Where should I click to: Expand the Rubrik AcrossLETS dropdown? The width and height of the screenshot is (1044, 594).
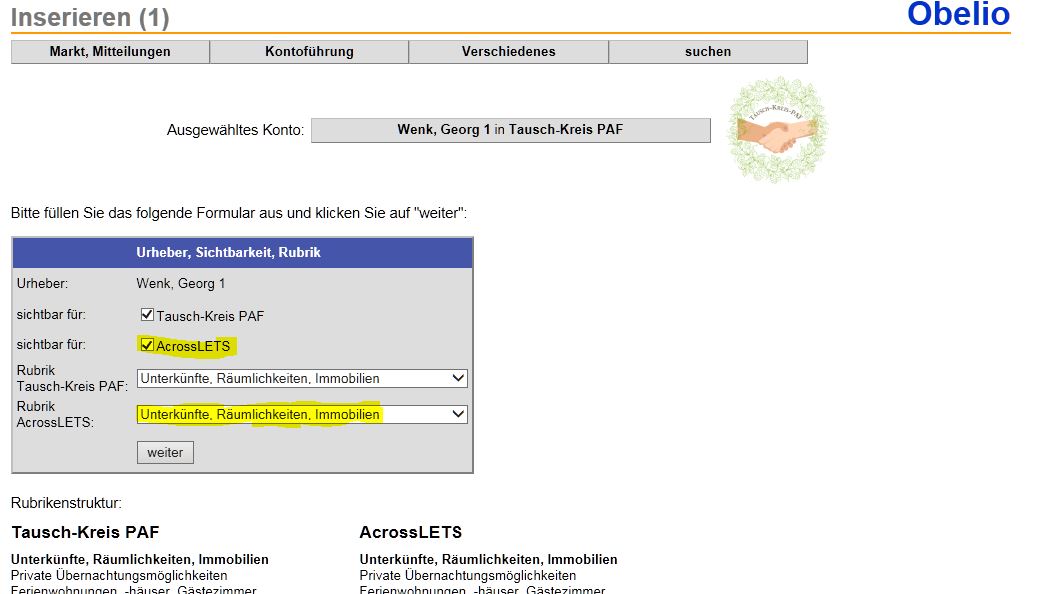[302, 414]
